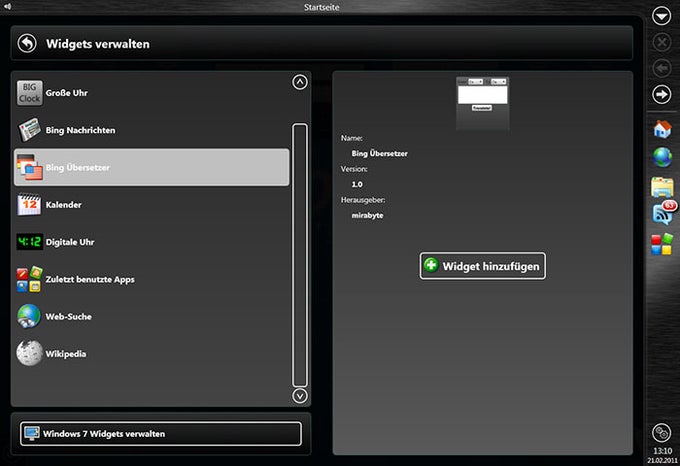
Task: Select Web-Suche list entry
Action: [x=152, y=316]
